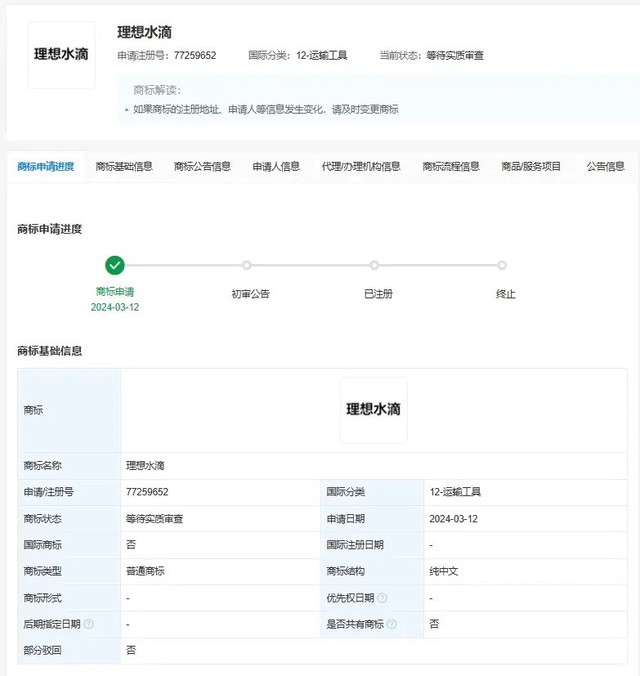Click the progress date 2024-03-12
640x676 pixels.
pyautogui.click(x=115, y=307)
